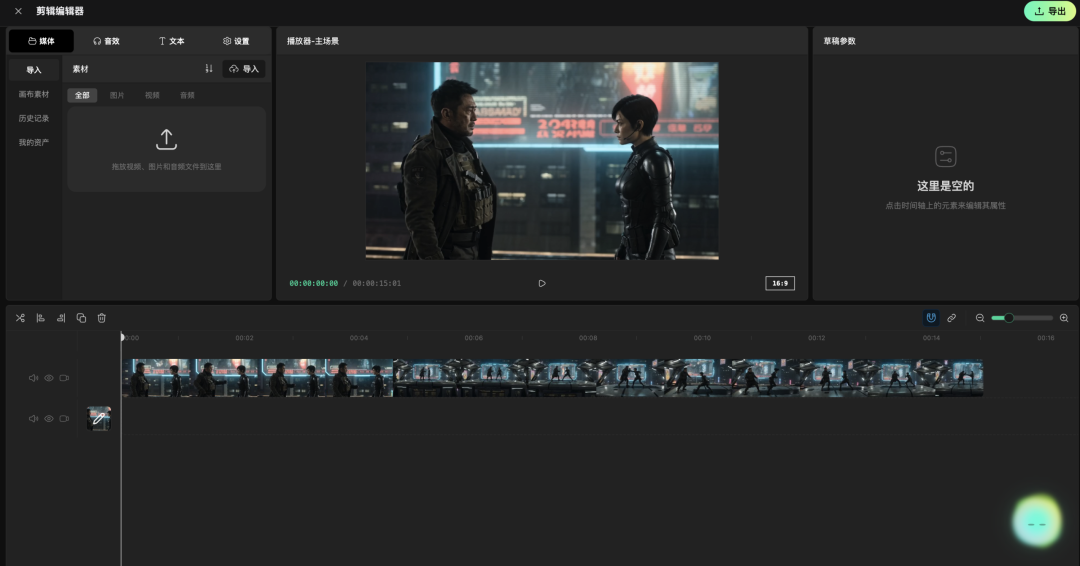Image resolution: width=1080 pixels, height=566 pixels.
Task: Toggle visibility of the first track
Action: click(49, 378)
